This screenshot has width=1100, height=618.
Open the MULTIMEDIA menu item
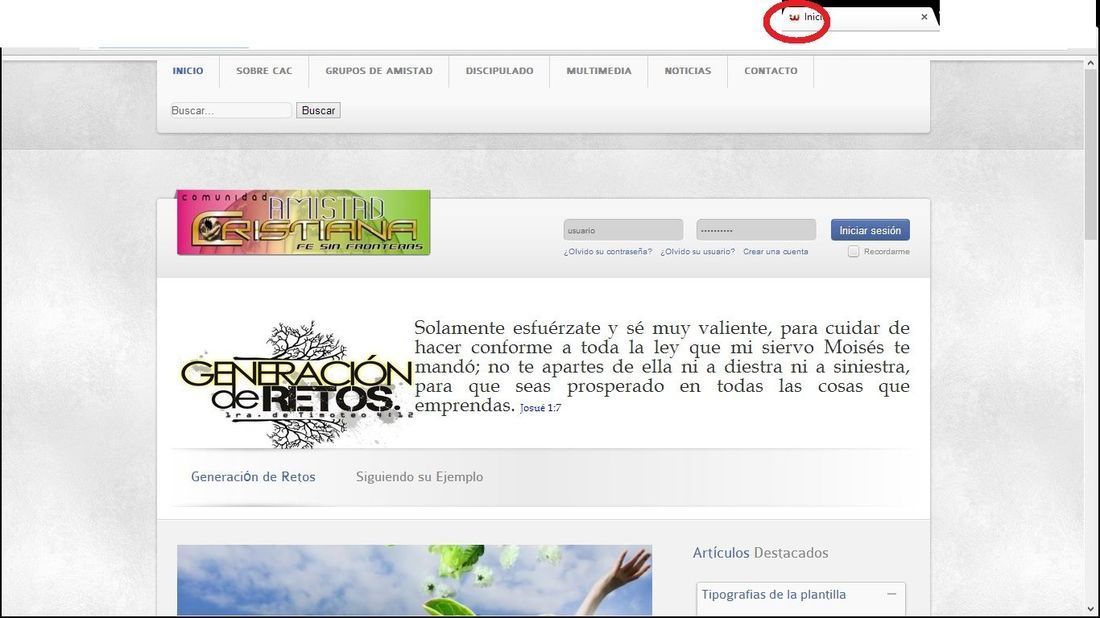click(x=598, y=71)
